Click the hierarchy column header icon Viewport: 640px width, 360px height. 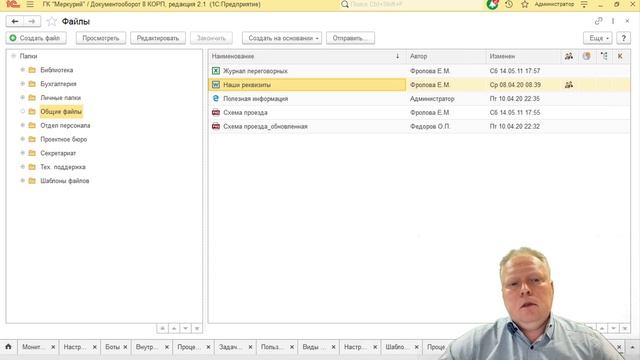coord(604,56)
